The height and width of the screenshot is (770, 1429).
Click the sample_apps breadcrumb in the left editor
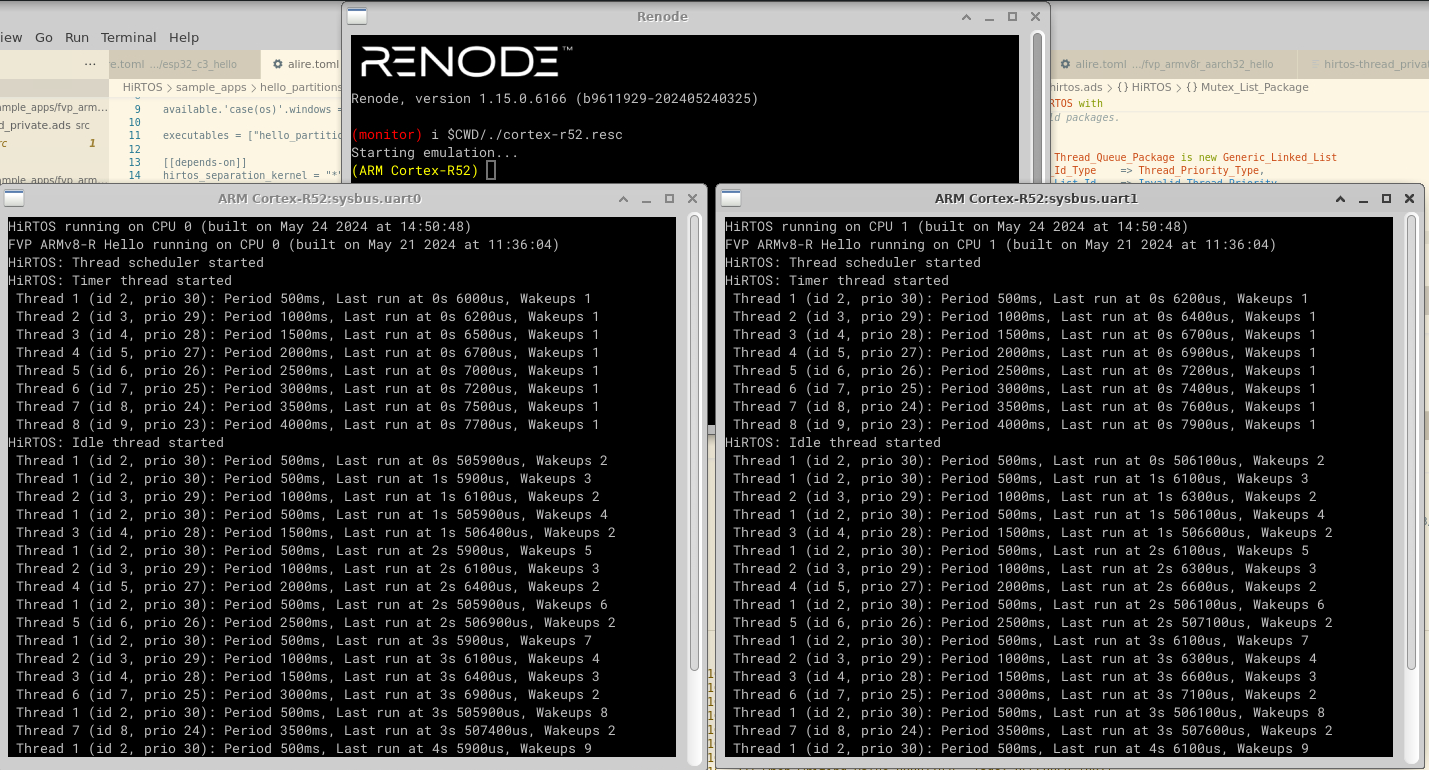tap(211, 87)
